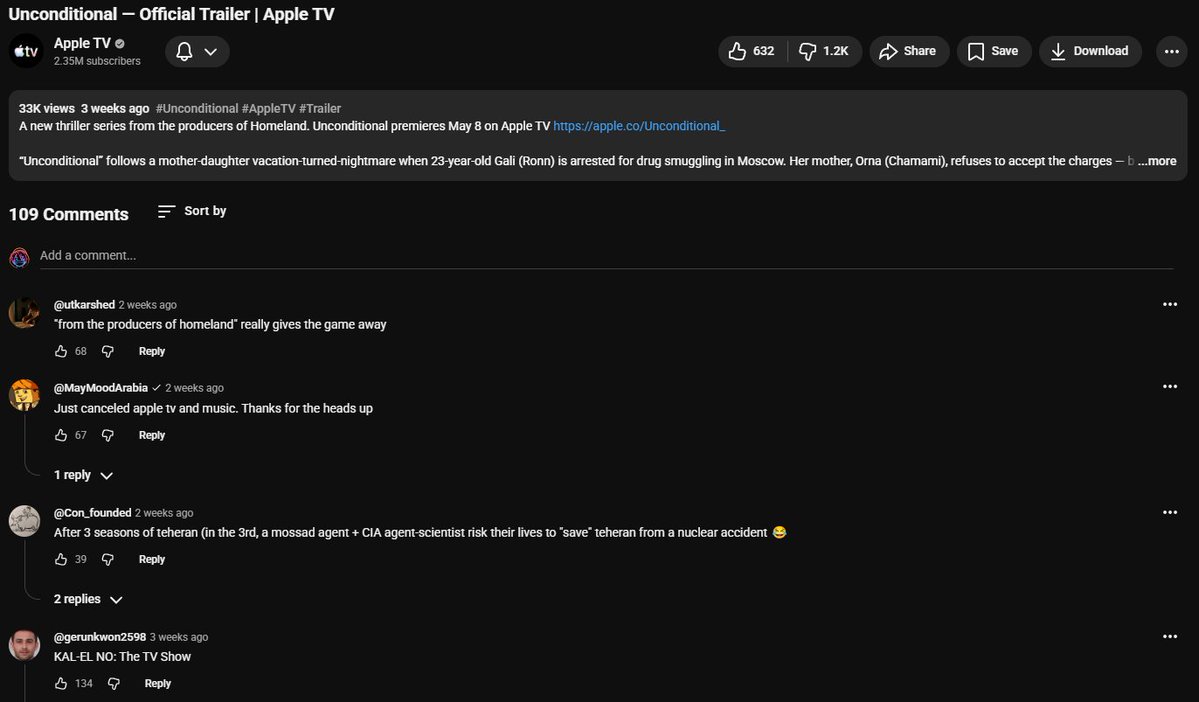Follow the apple.co/Unconditional_ link
This screenshot has width=1199, height=702.
[x=638, y=126]
